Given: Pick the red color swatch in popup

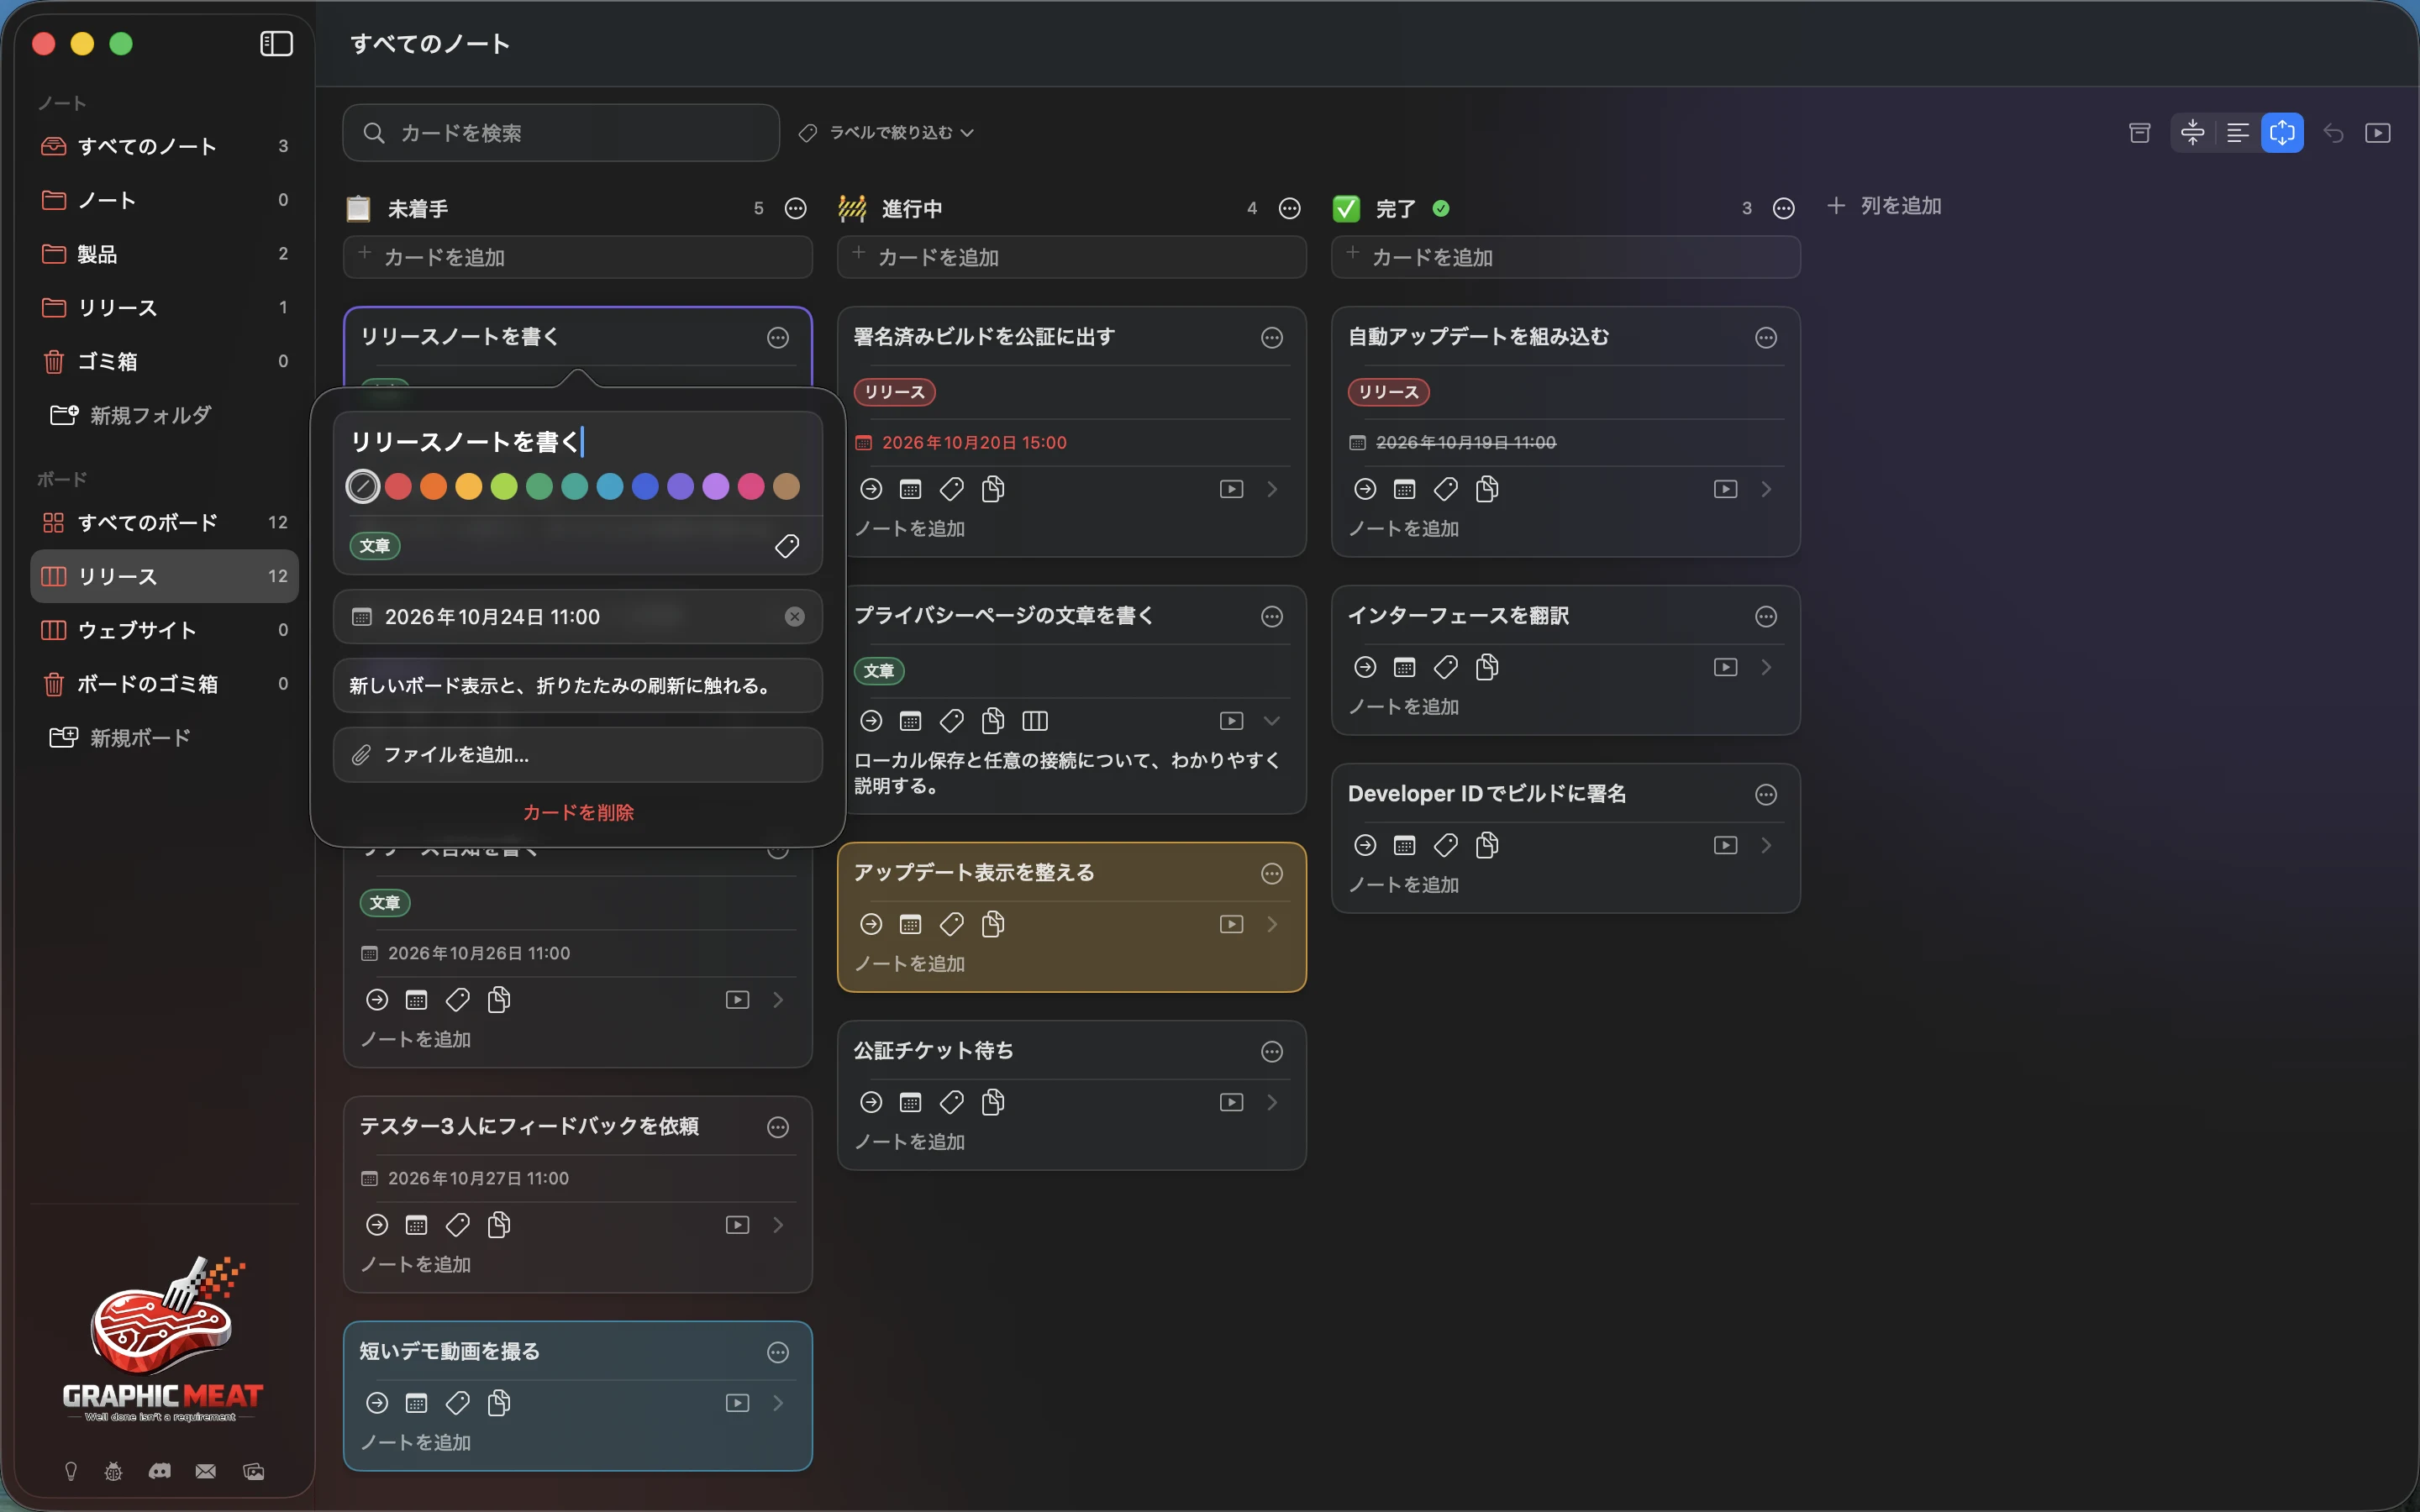Looking at the screenshot, I should coord(399,487).
